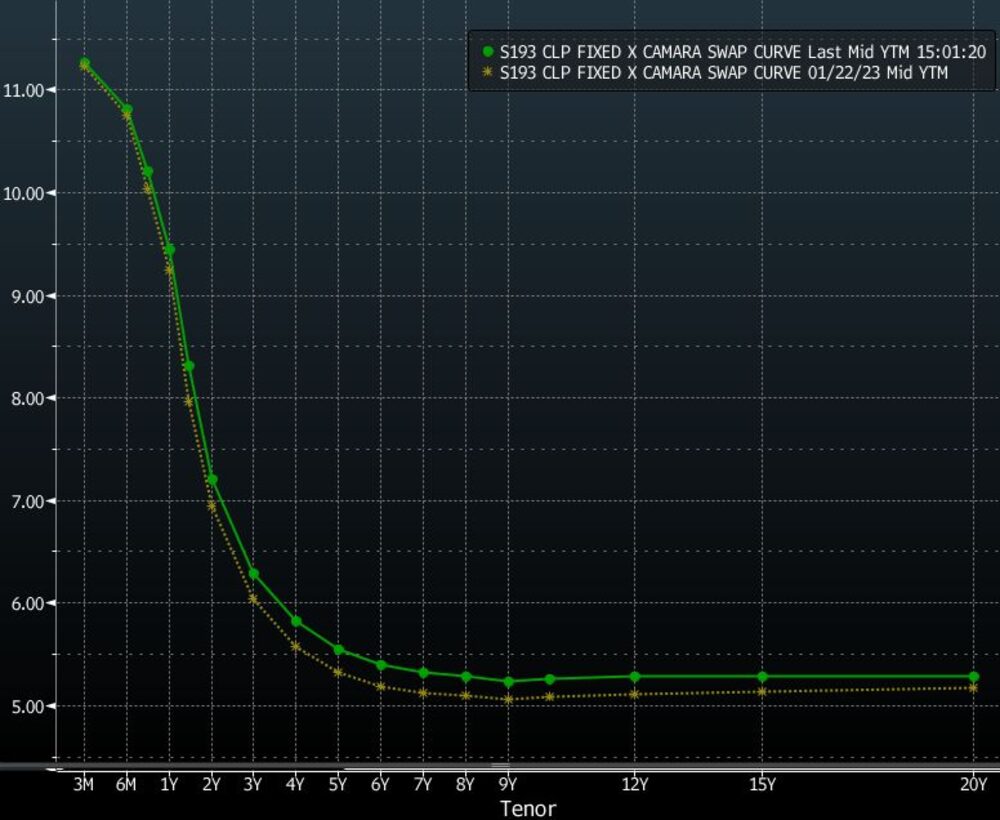Screen dimensions: 1000x820
Task: Click the yellow dotted curve marker at 20Y
Action: point(974,688)
